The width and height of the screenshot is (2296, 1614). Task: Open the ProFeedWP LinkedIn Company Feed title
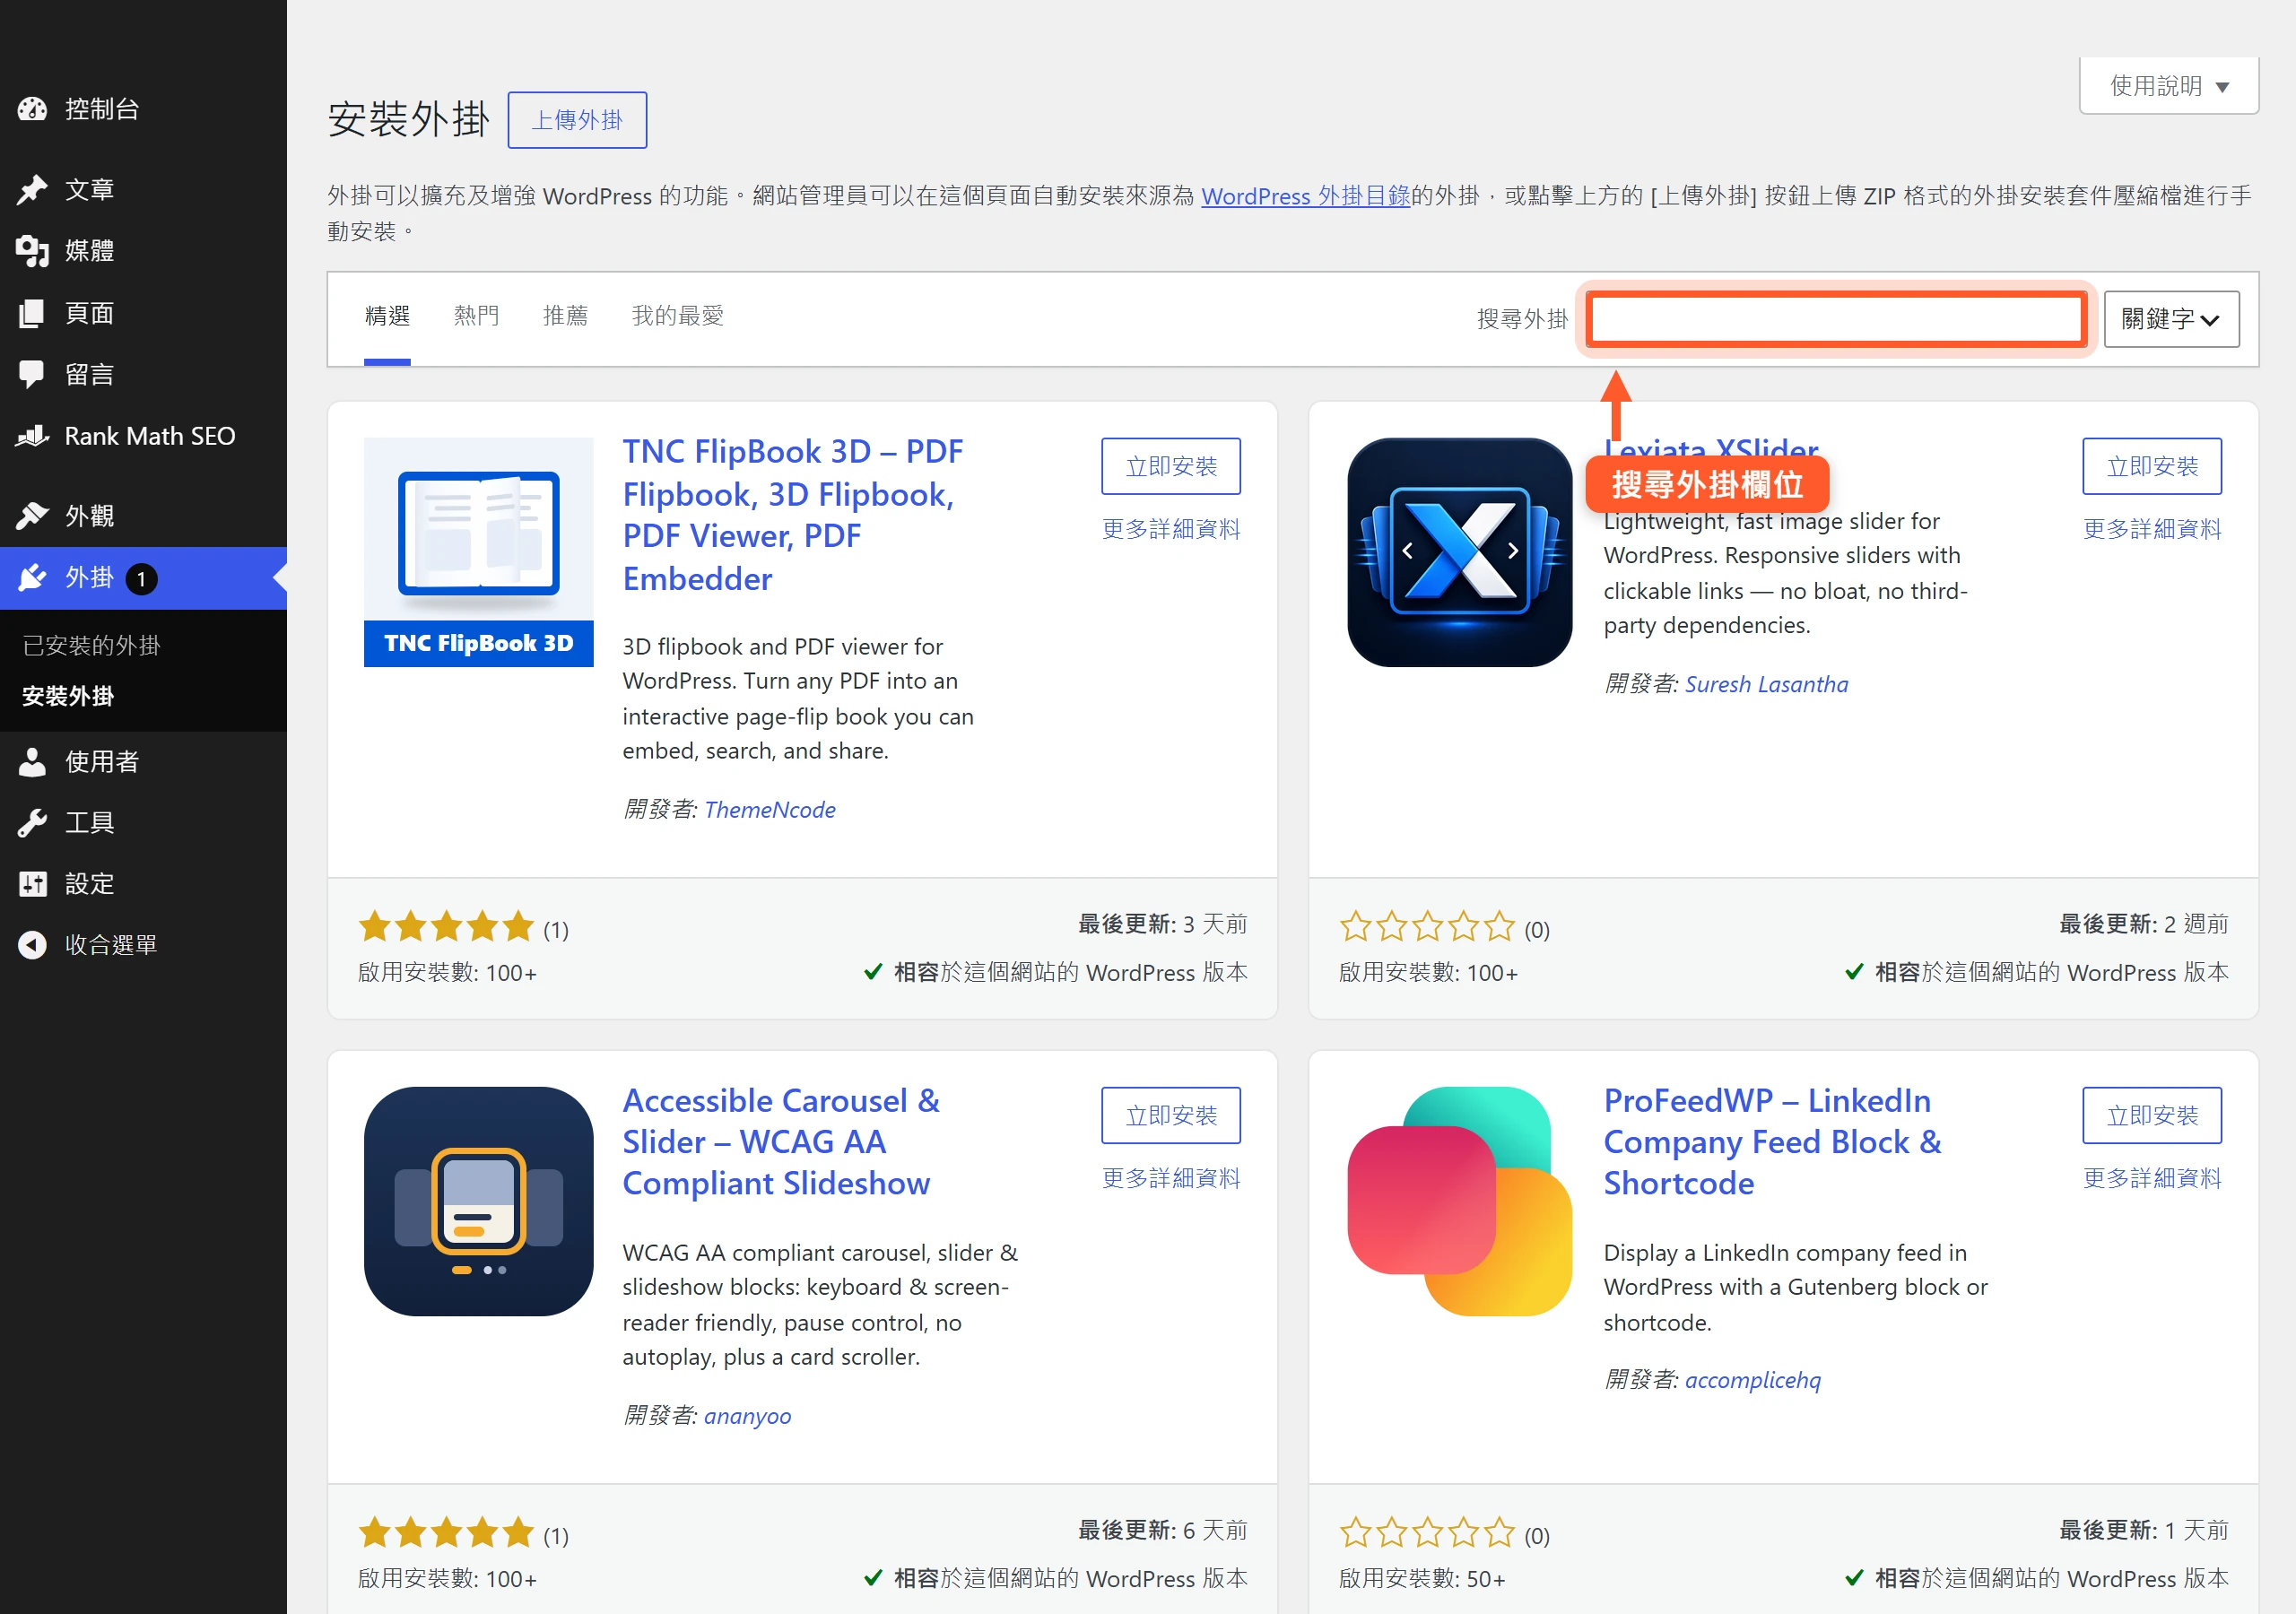1772,1142
